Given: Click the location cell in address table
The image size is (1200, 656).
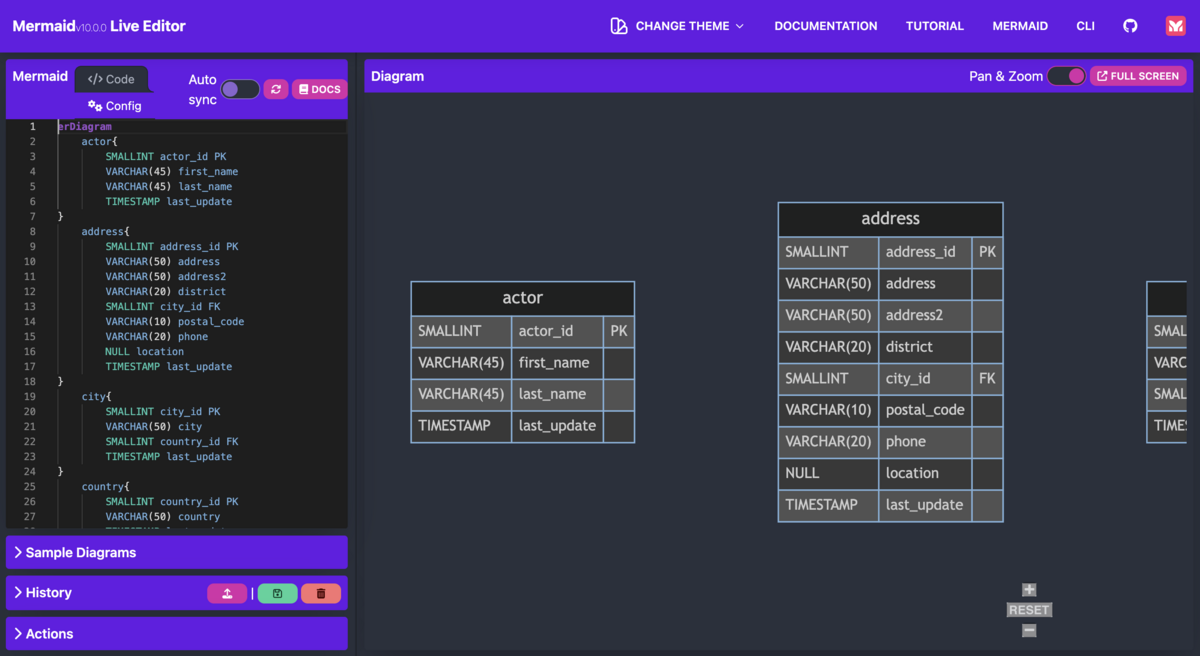Looking at the screenshot, I should pos(925,473).
